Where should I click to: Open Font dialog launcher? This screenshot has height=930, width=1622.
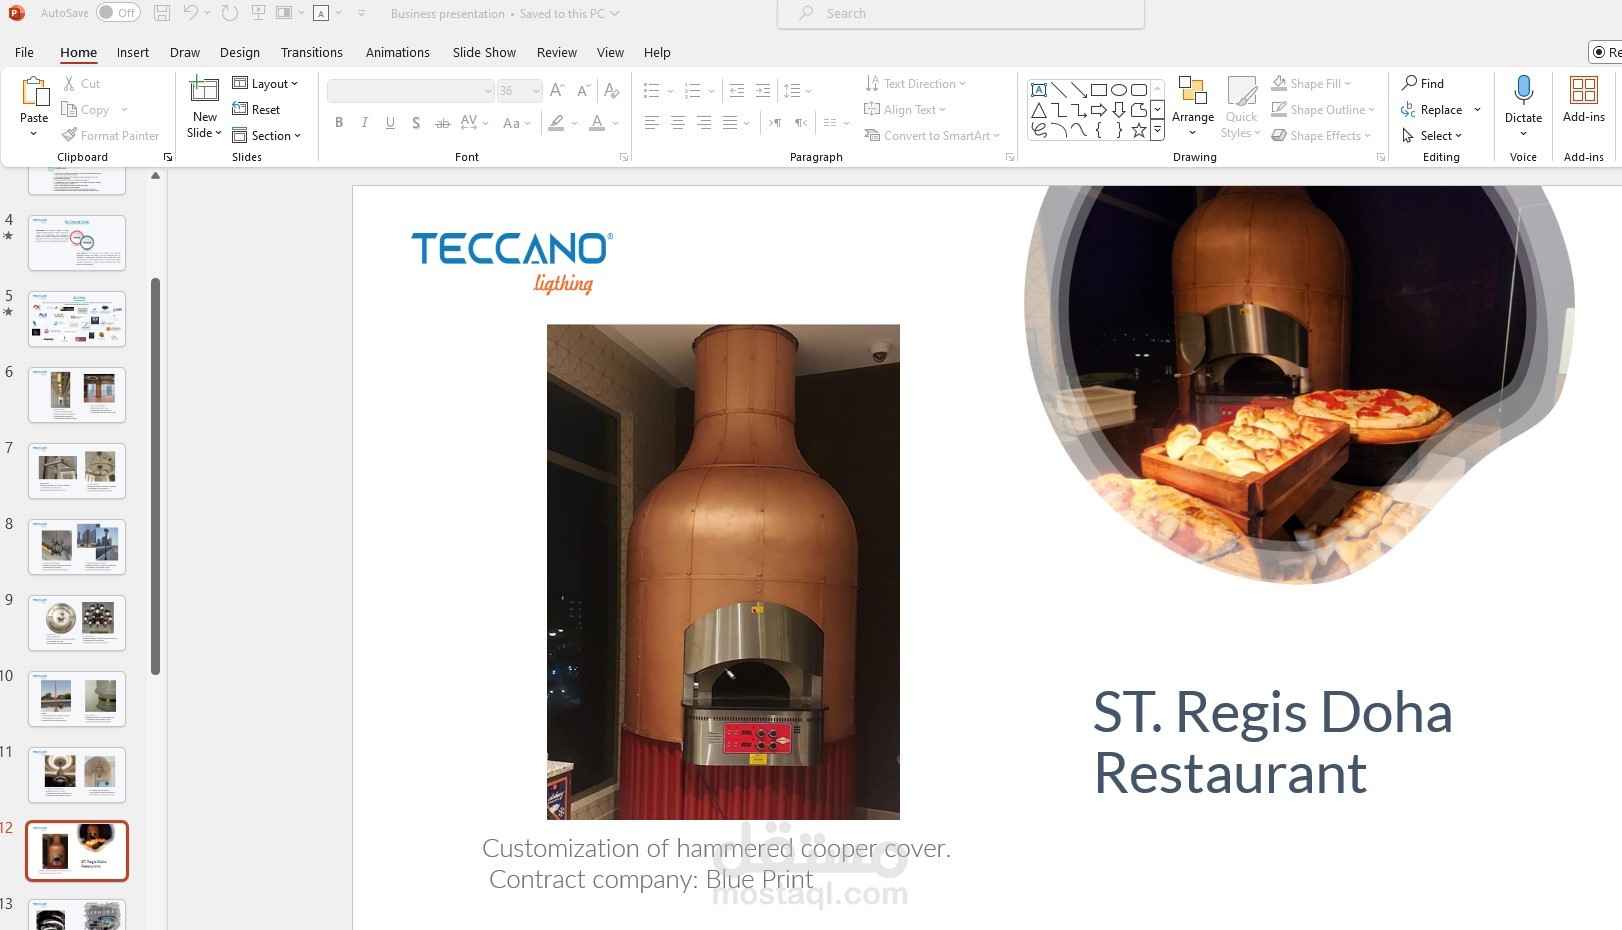click(624, 157)
